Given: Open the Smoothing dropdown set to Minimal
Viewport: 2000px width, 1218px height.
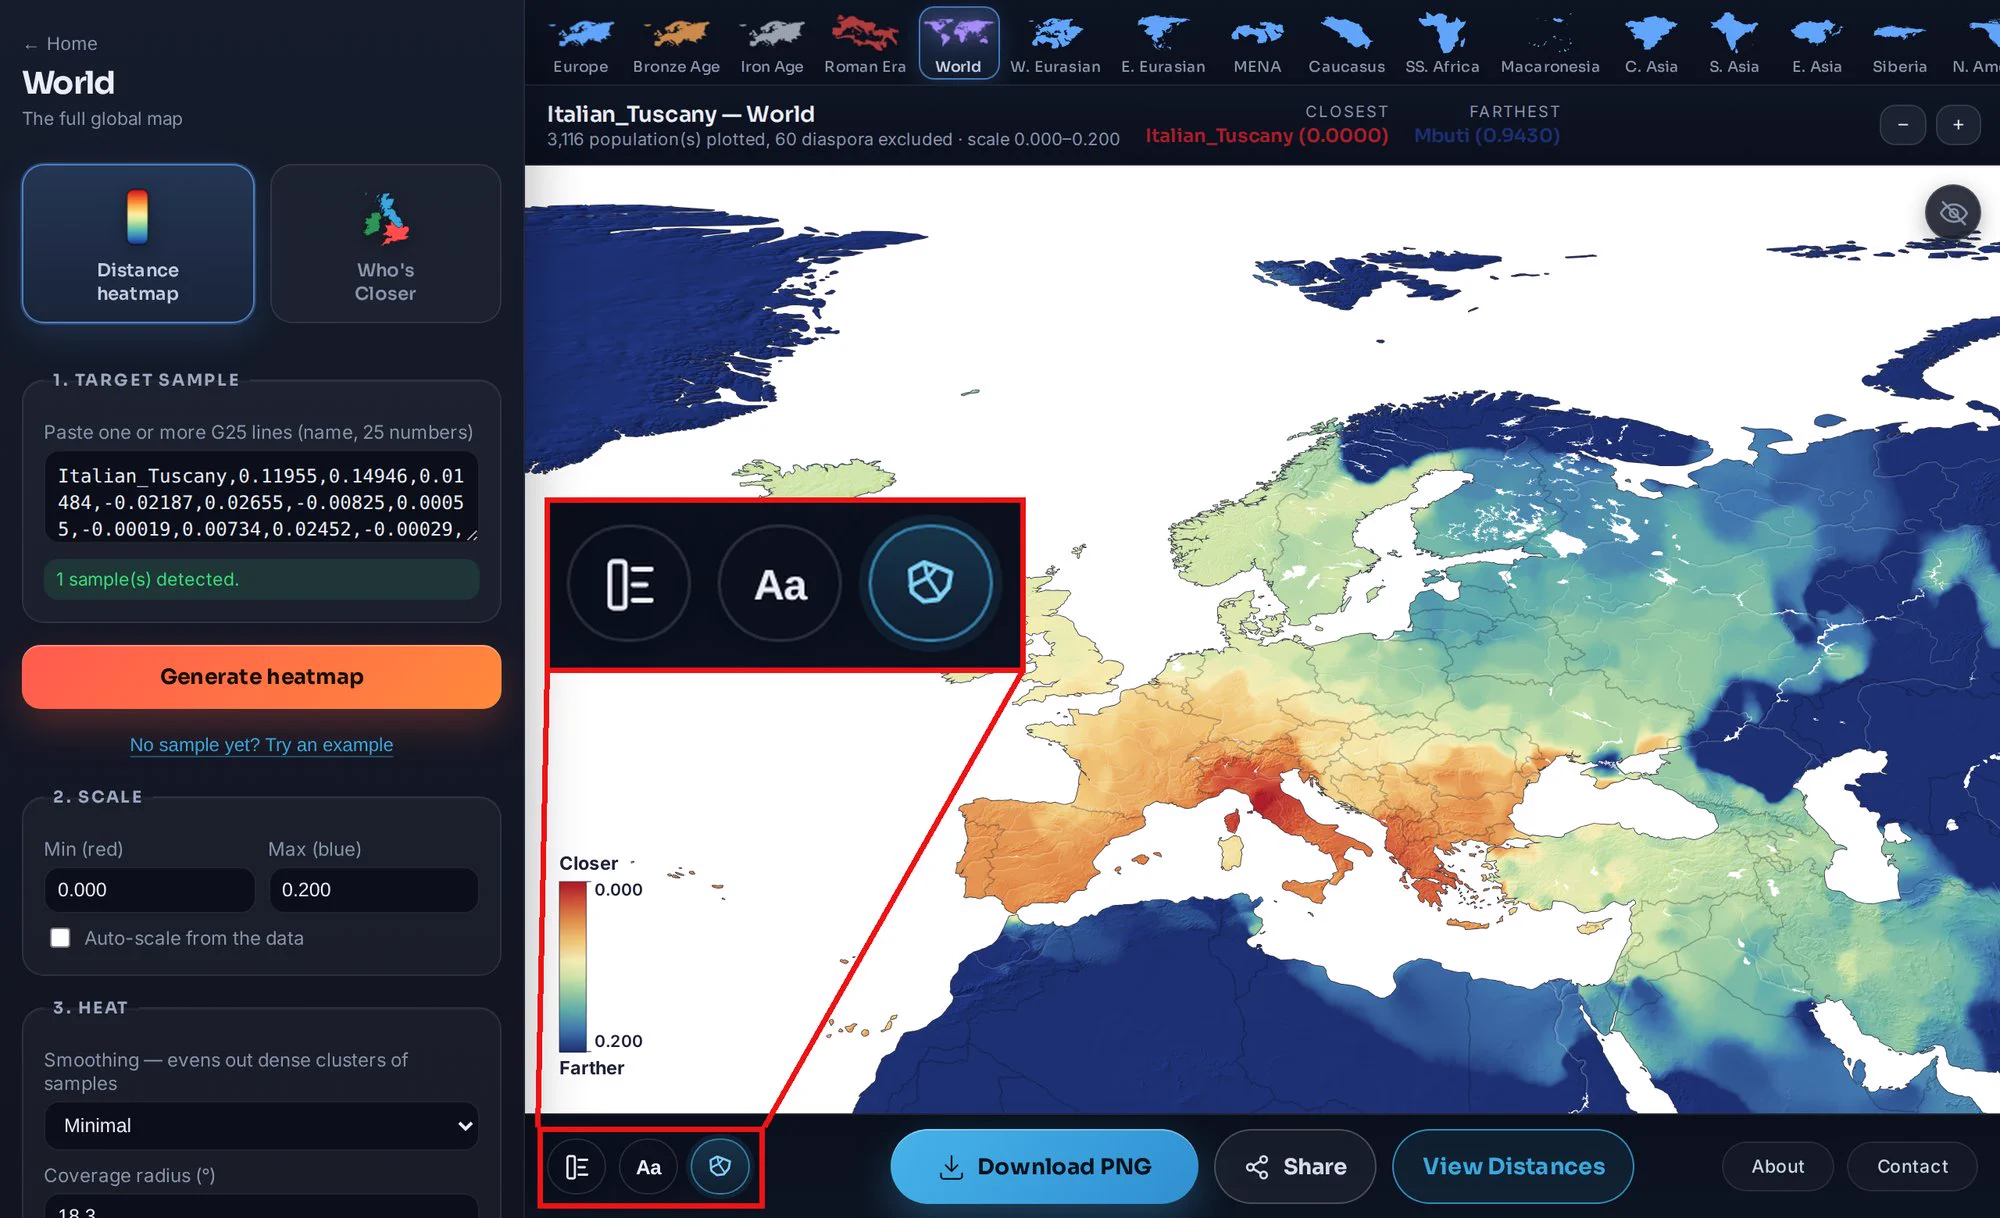Looking at the screenshot, I should [262, 1126].
